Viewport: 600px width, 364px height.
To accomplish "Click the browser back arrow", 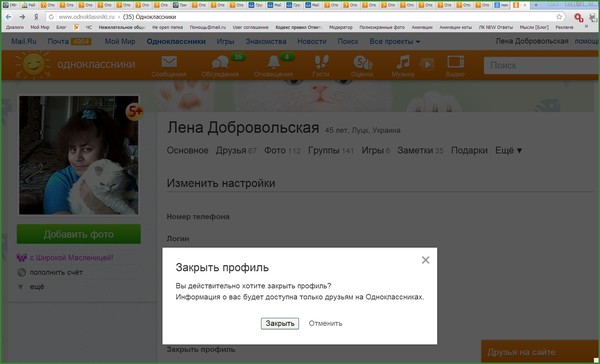I will coord(8,17).
